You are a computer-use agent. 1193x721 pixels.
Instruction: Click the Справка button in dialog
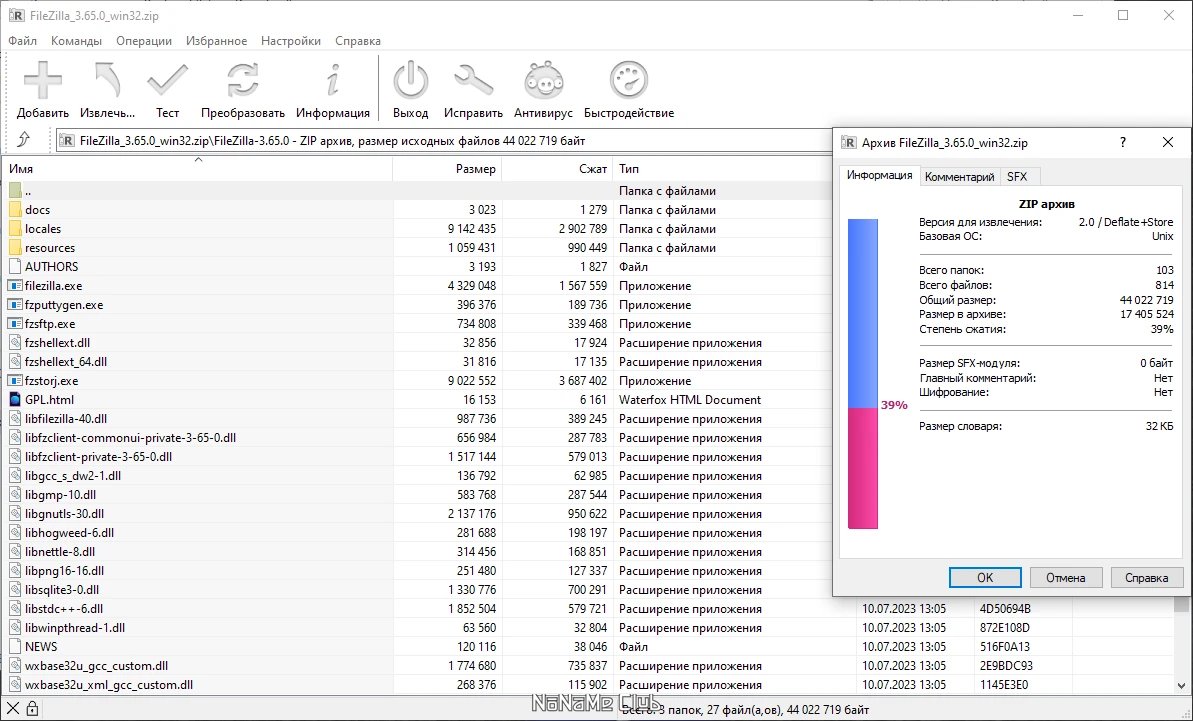[1146, 577]
